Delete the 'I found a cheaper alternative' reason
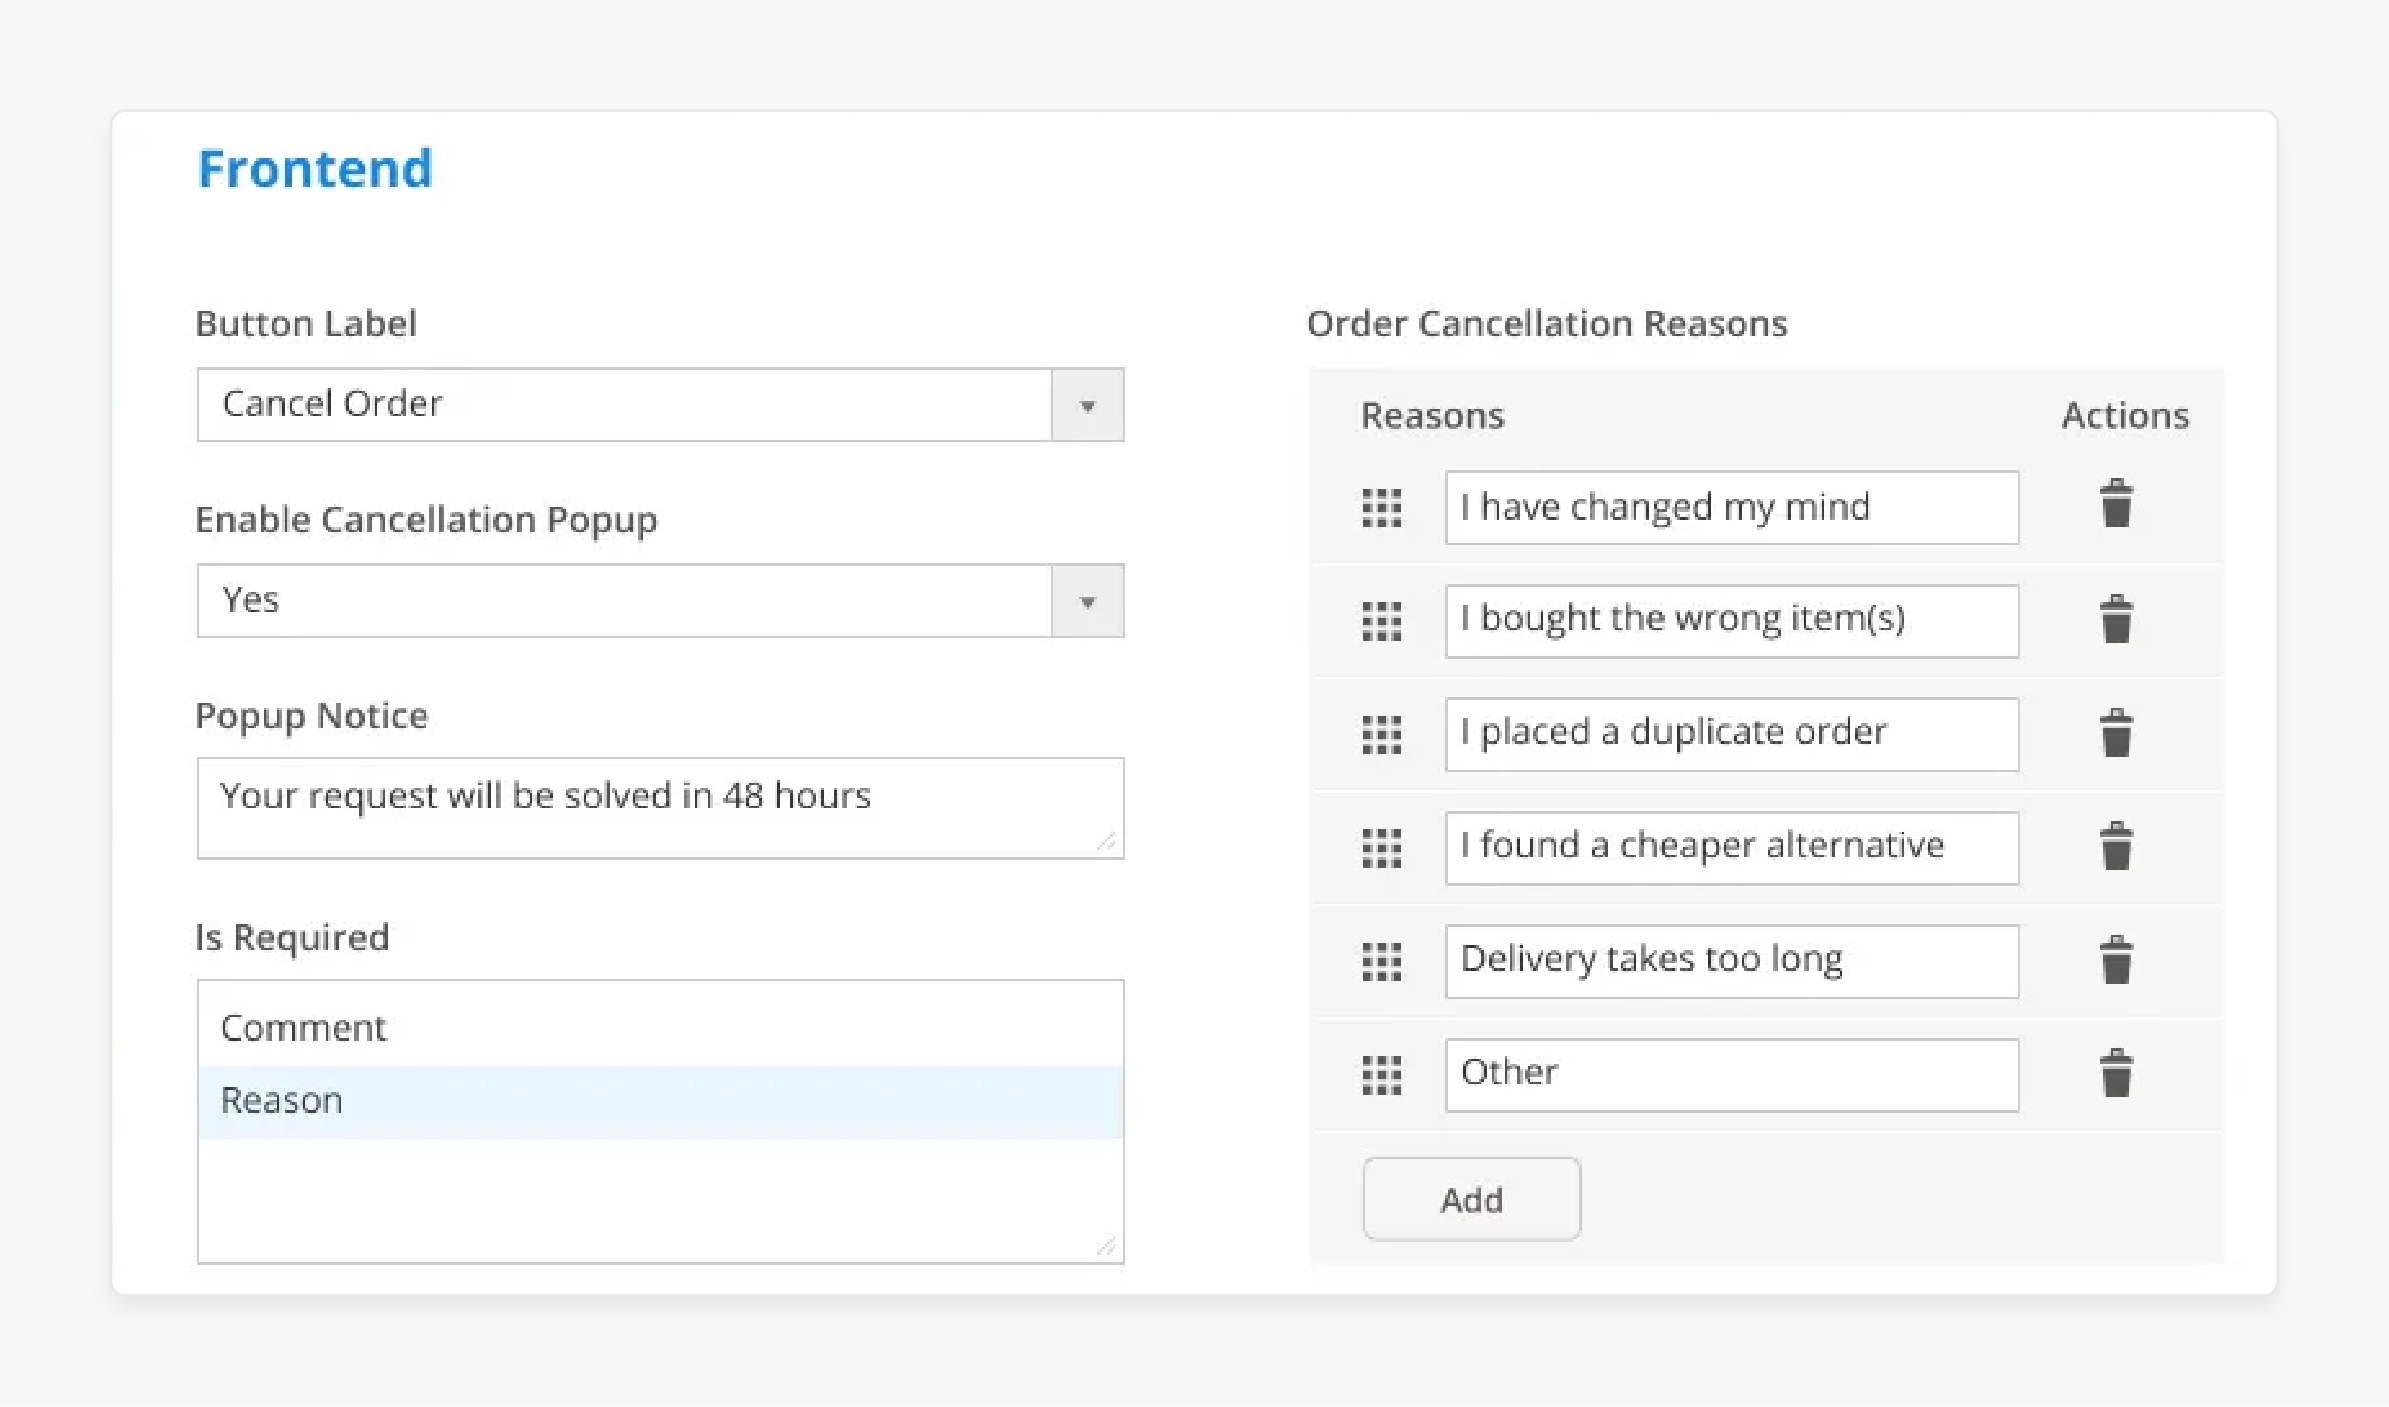Viewport: 2389px width, 1407px height. 2116,846
